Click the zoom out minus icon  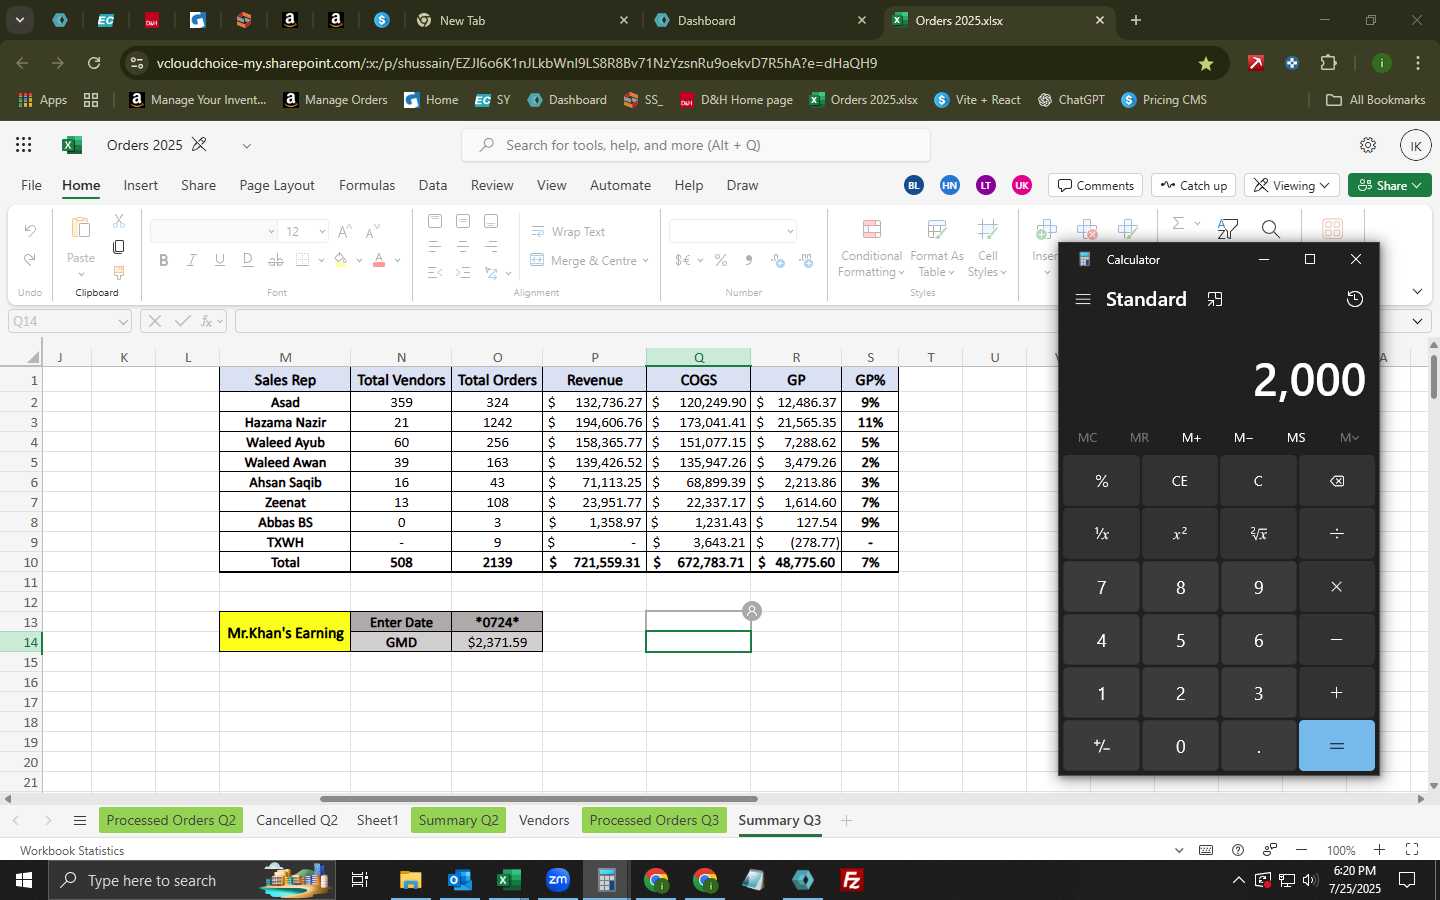pos(1301,850)
